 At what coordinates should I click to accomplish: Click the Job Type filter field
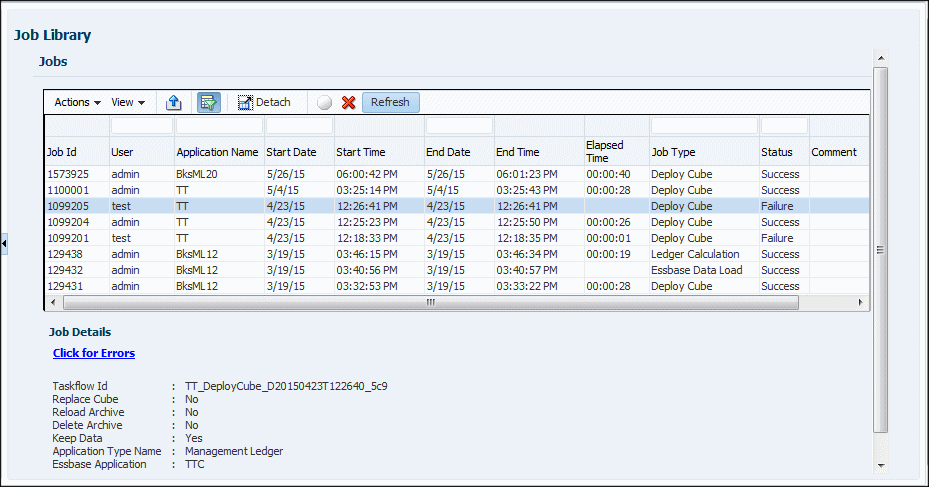pos(704,126)
